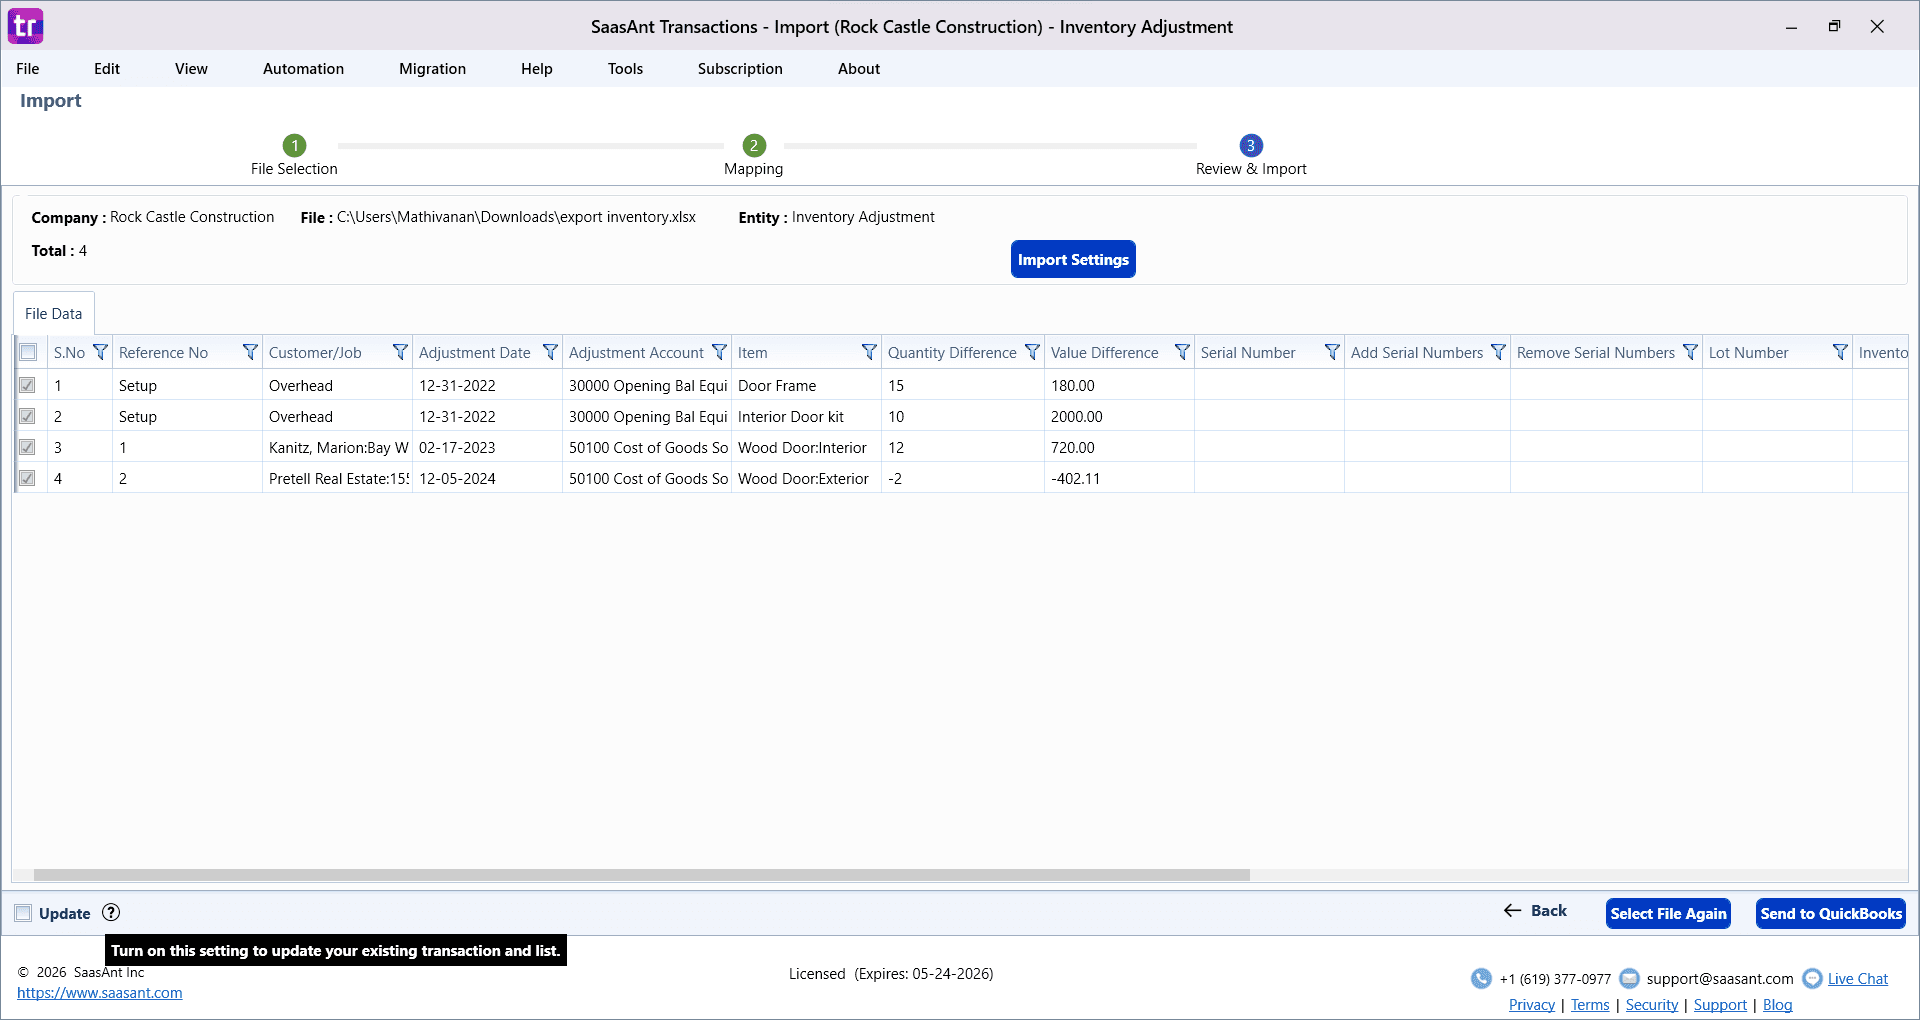Open the About menu
The width and height of the screenshot is (1920, 1020).
pos(859,69)
